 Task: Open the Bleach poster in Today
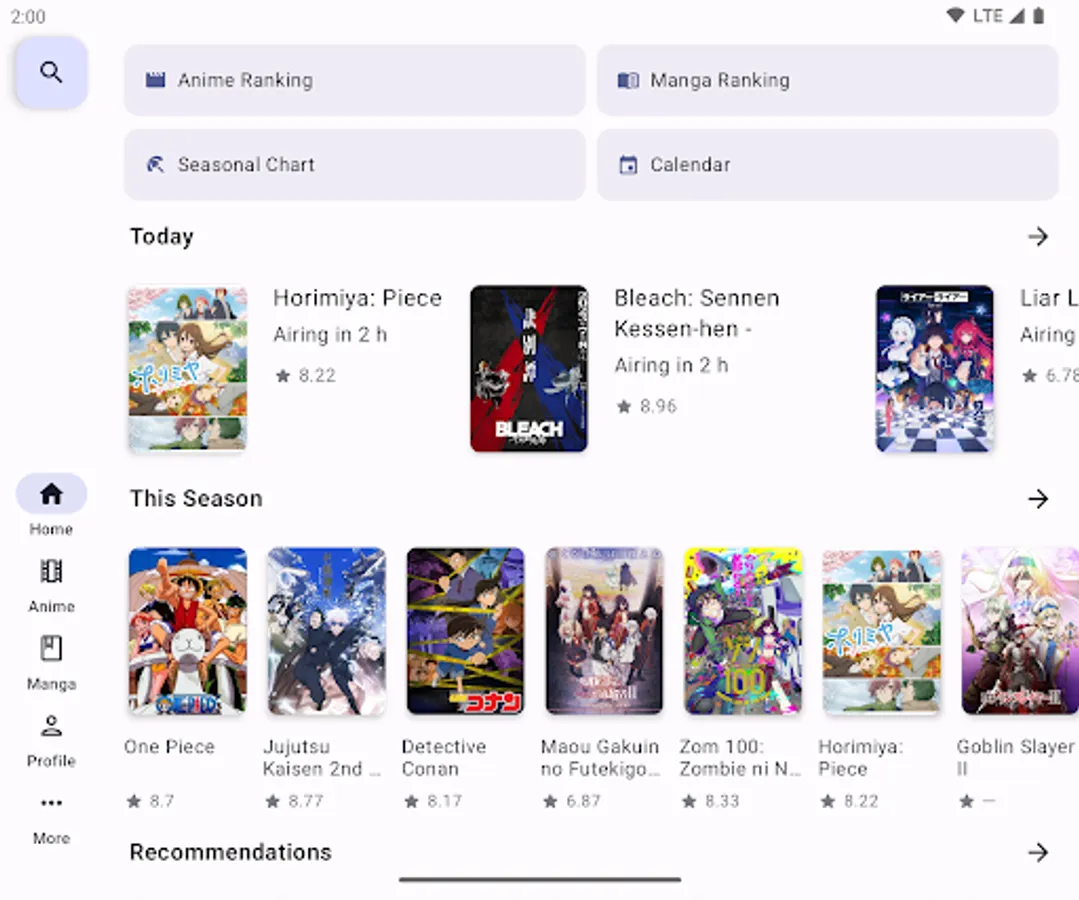(x=528, y=369)
